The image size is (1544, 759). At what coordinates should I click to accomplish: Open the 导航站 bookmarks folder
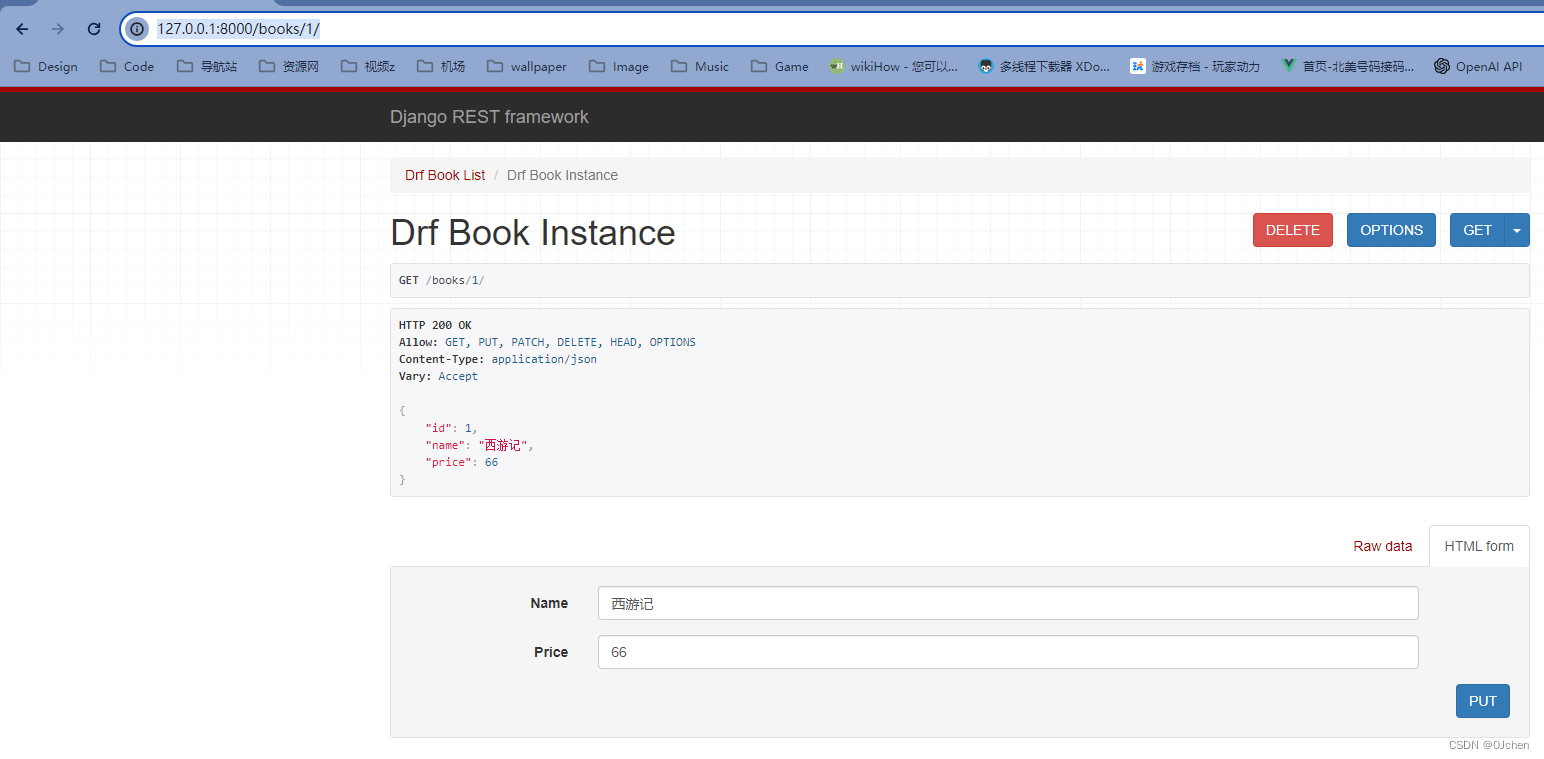tap(207, 66)
